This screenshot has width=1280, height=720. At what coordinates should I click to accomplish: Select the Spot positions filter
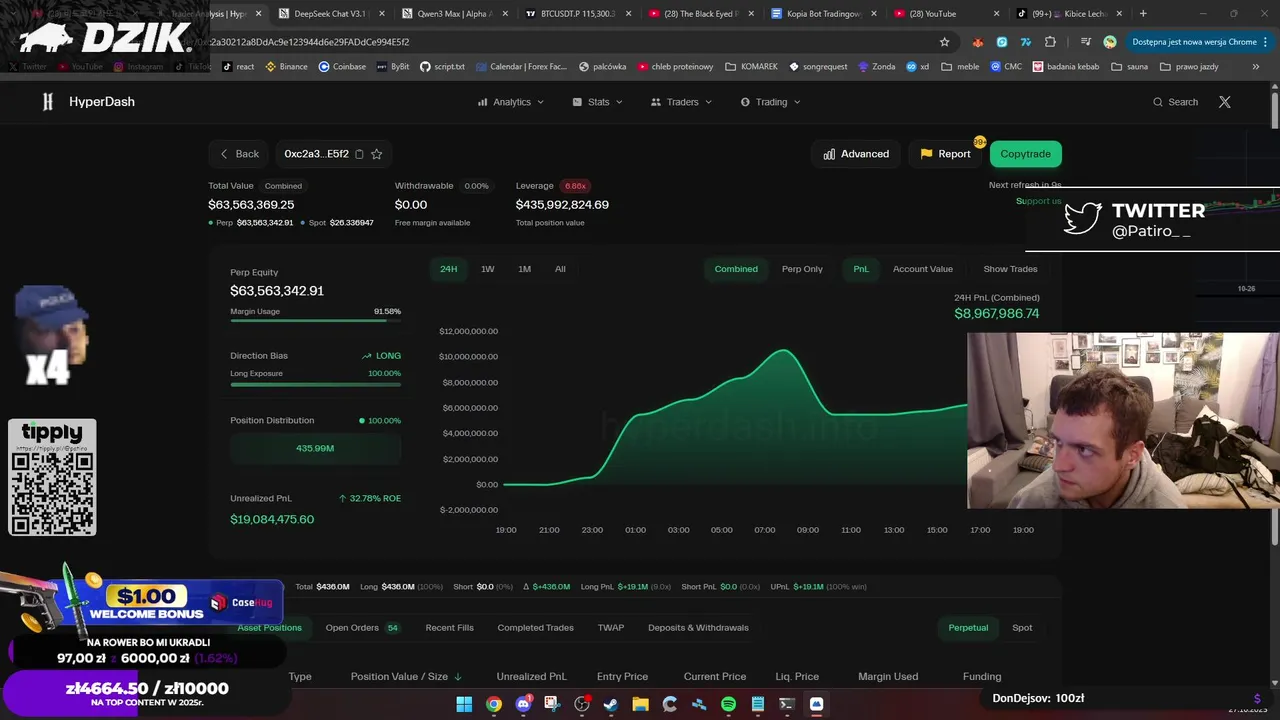1022,628
